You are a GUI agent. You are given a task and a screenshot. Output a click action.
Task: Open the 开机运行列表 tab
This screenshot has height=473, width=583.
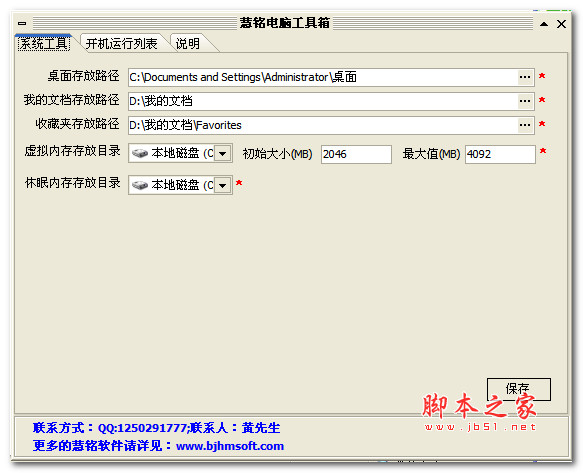click(x=122, y=44)
